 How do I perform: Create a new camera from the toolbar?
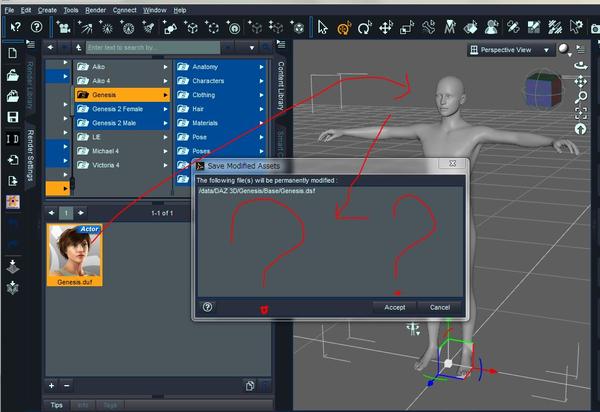64,27
